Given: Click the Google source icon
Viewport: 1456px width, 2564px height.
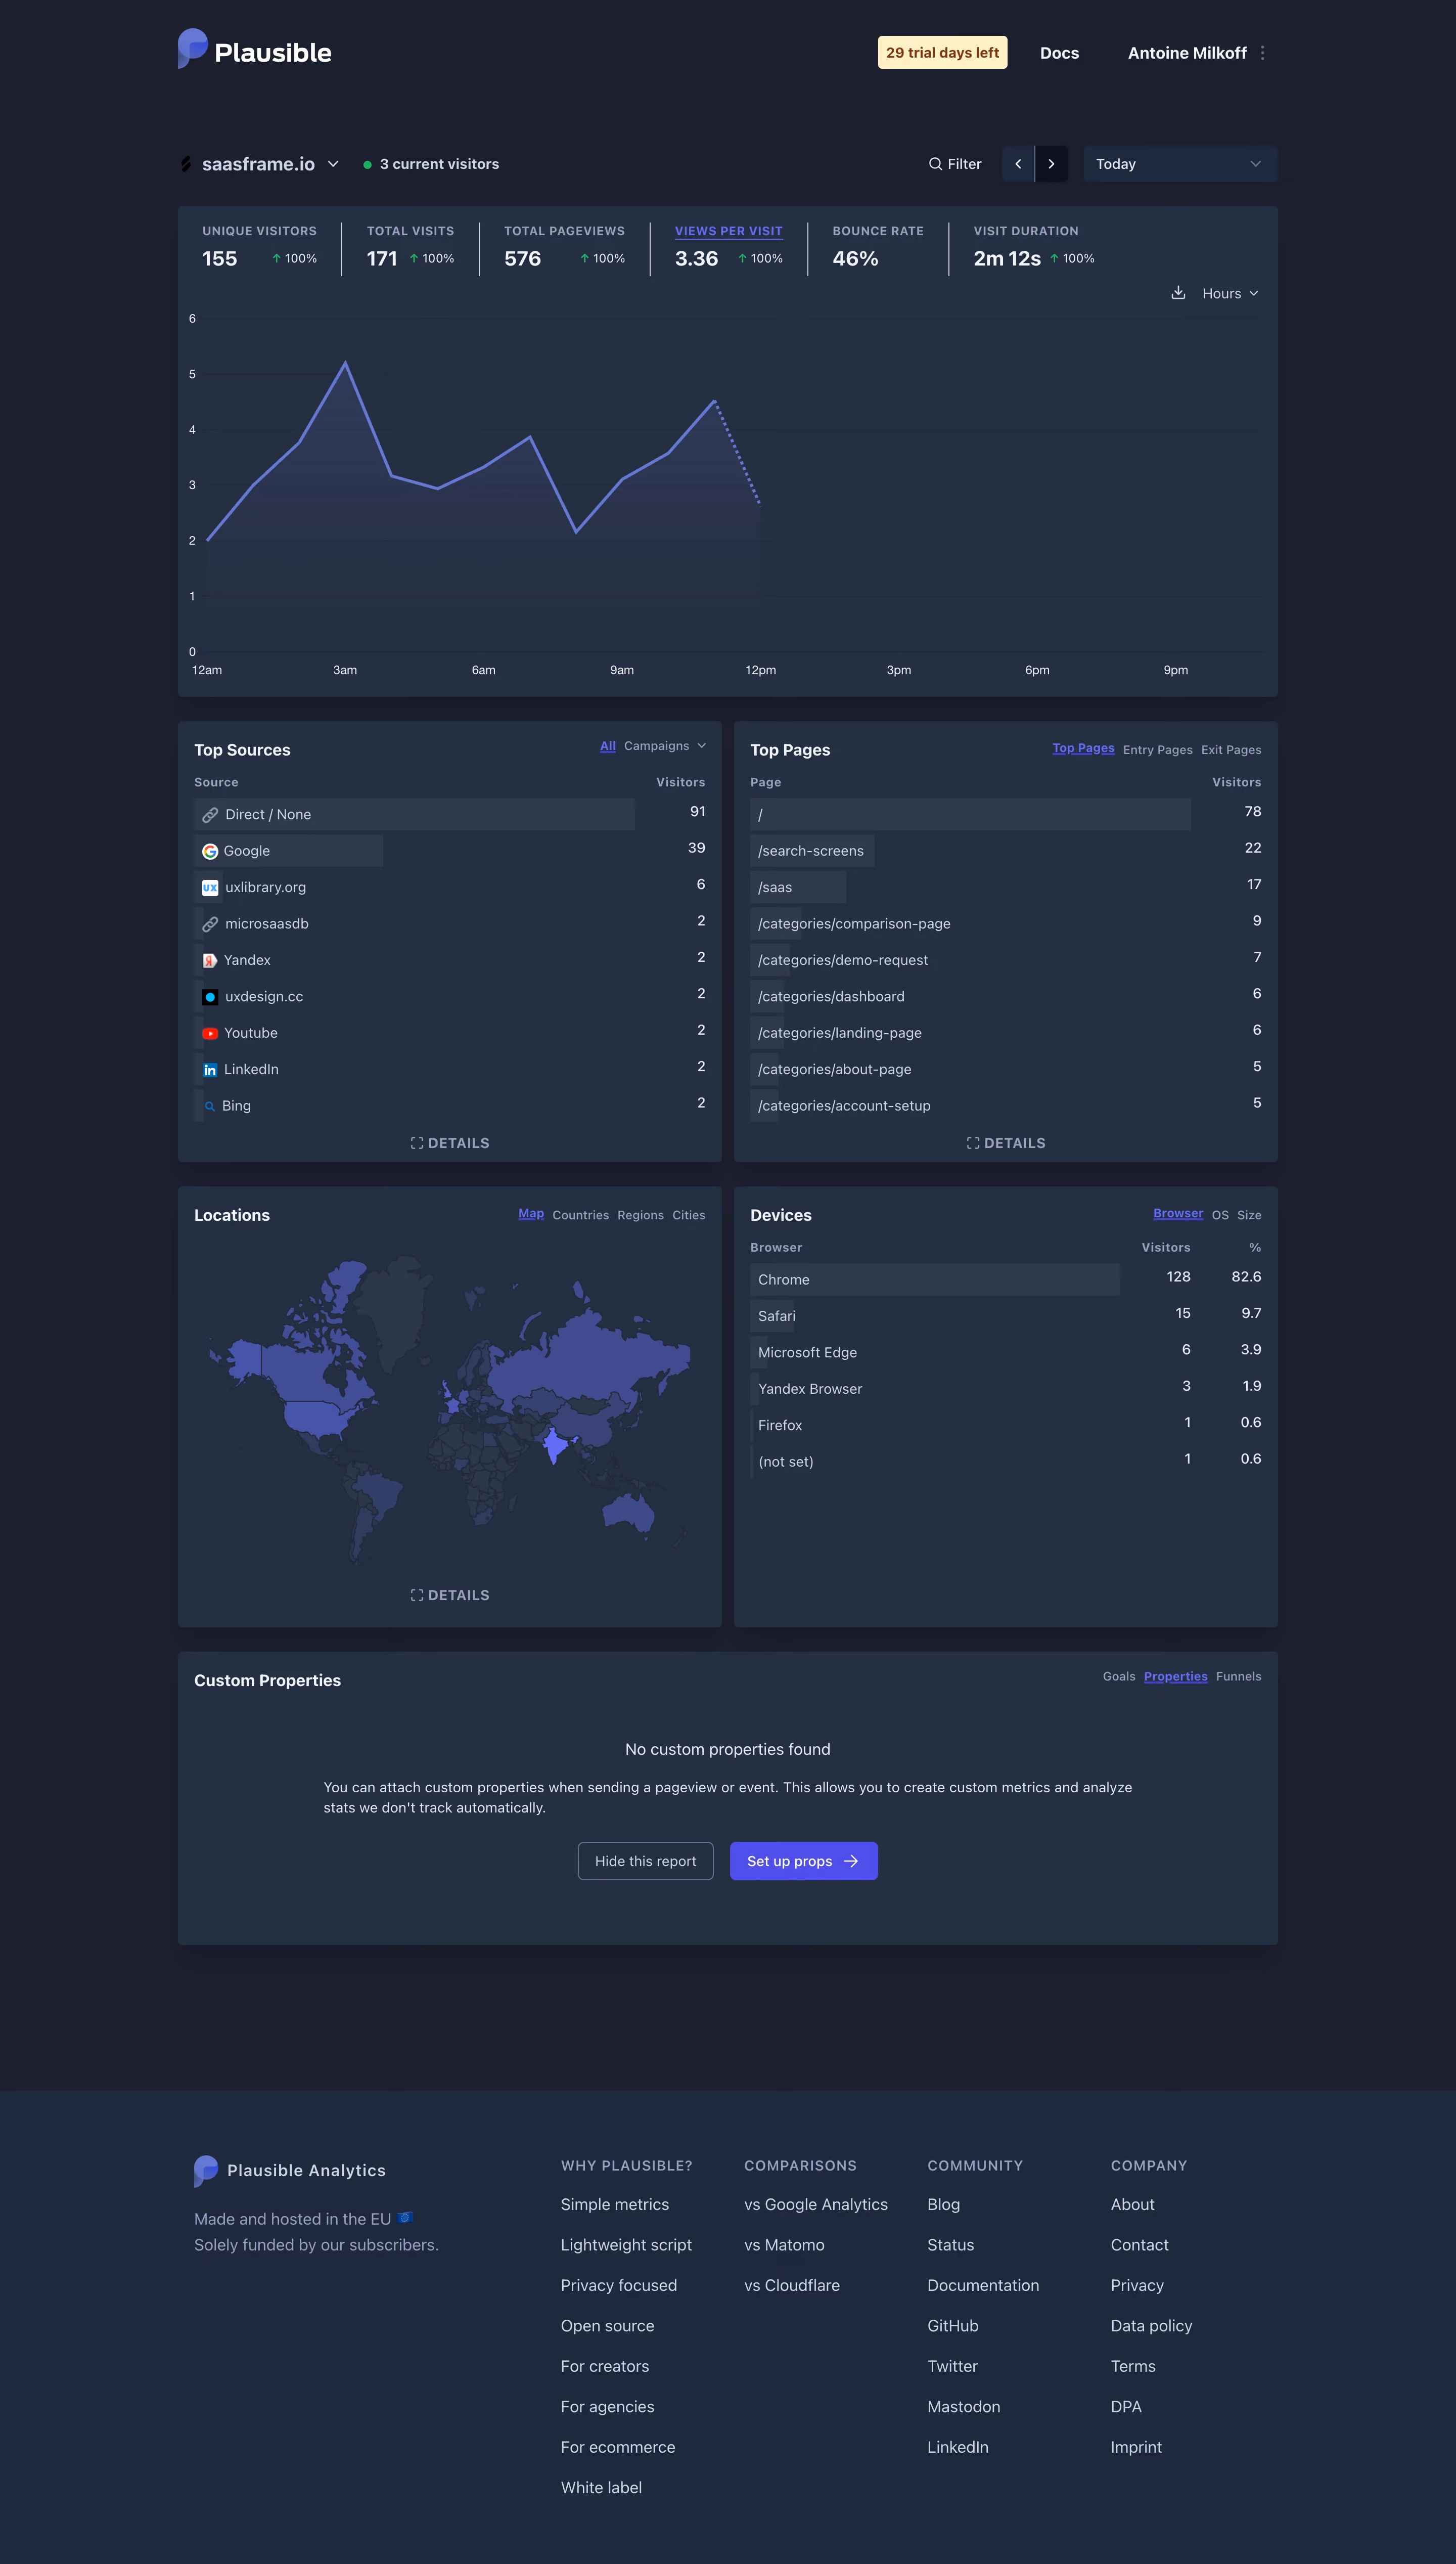Looking at the screenshot, I should pos(210,851).
